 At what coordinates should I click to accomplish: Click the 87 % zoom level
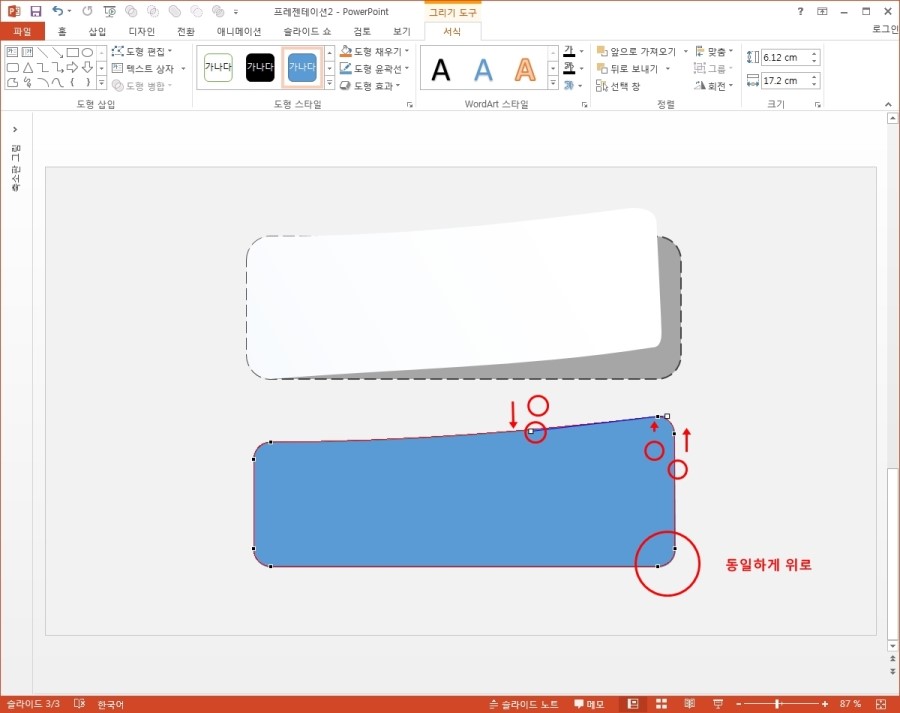tap(850, 704)
